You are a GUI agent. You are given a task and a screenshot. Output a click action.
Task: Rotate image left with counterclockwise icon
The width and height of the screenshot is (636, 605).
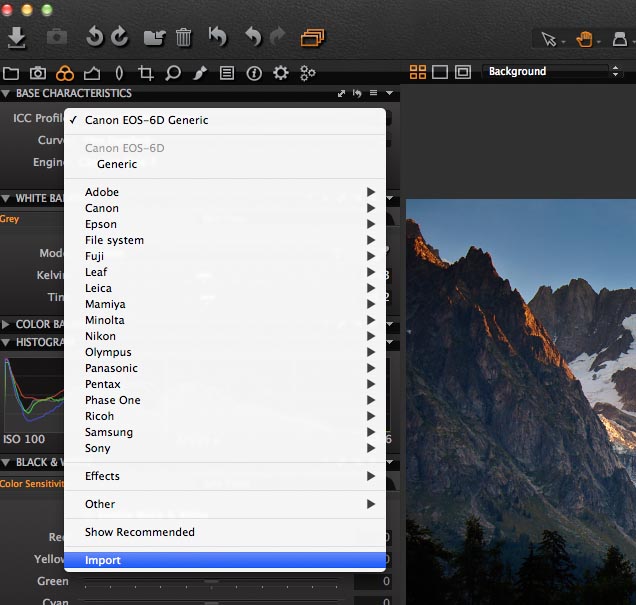(x=95, y=36)
